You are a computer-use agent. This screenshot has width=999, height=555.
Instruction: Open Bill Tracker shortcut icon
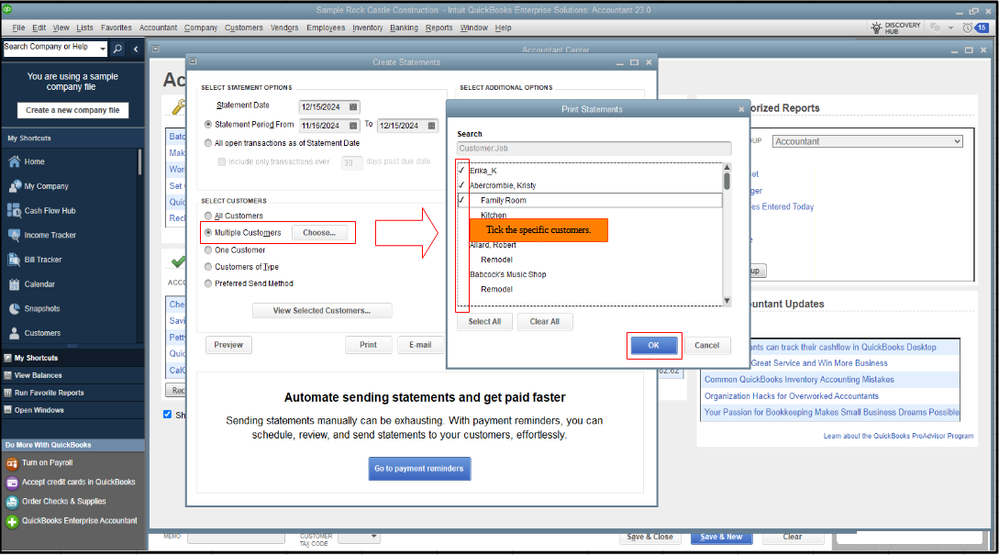coord(14,259)
